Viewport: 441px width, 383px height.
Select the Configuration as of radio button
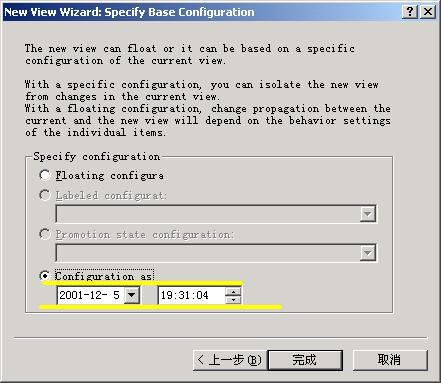45,276
